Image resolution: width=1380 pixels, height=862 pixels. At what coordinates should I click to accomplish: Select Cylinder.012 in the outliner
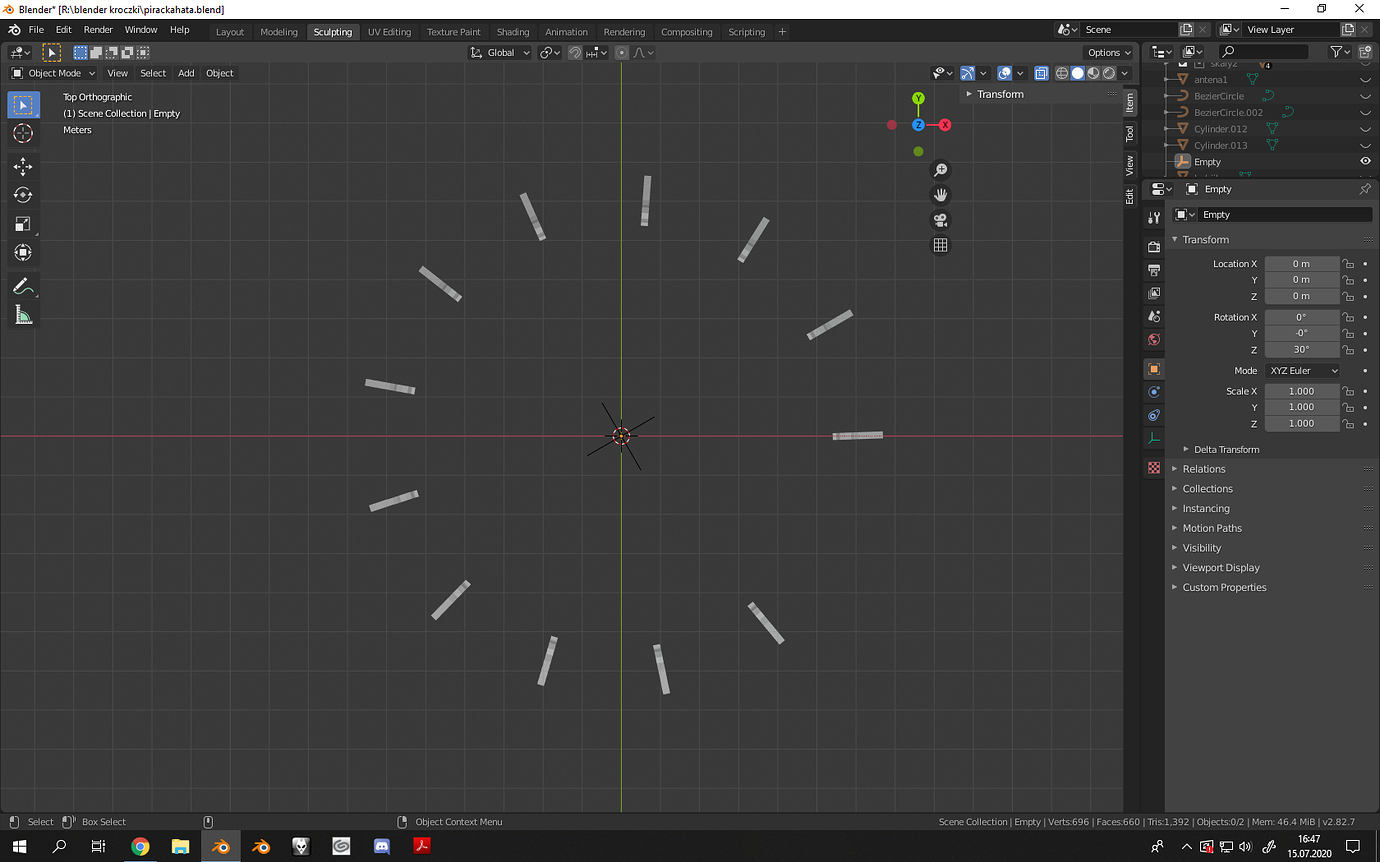(1220, 129)
